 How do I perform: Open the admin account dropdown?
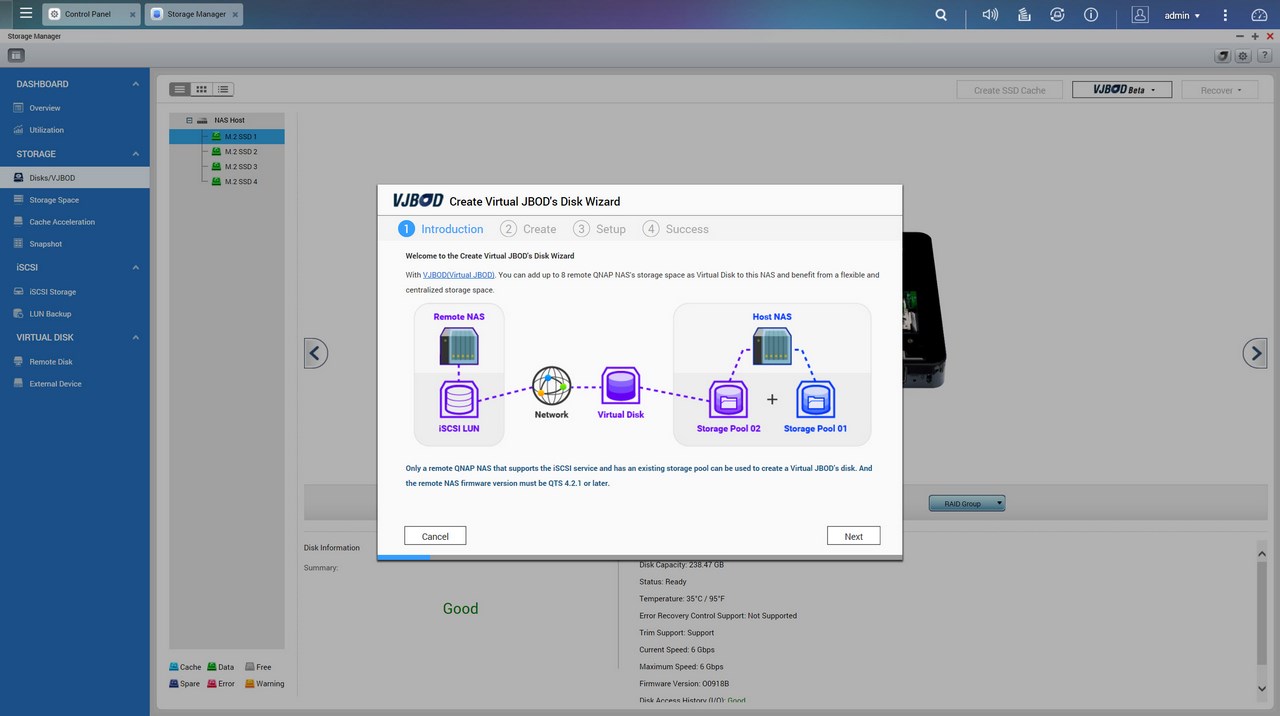[1182, 16]
